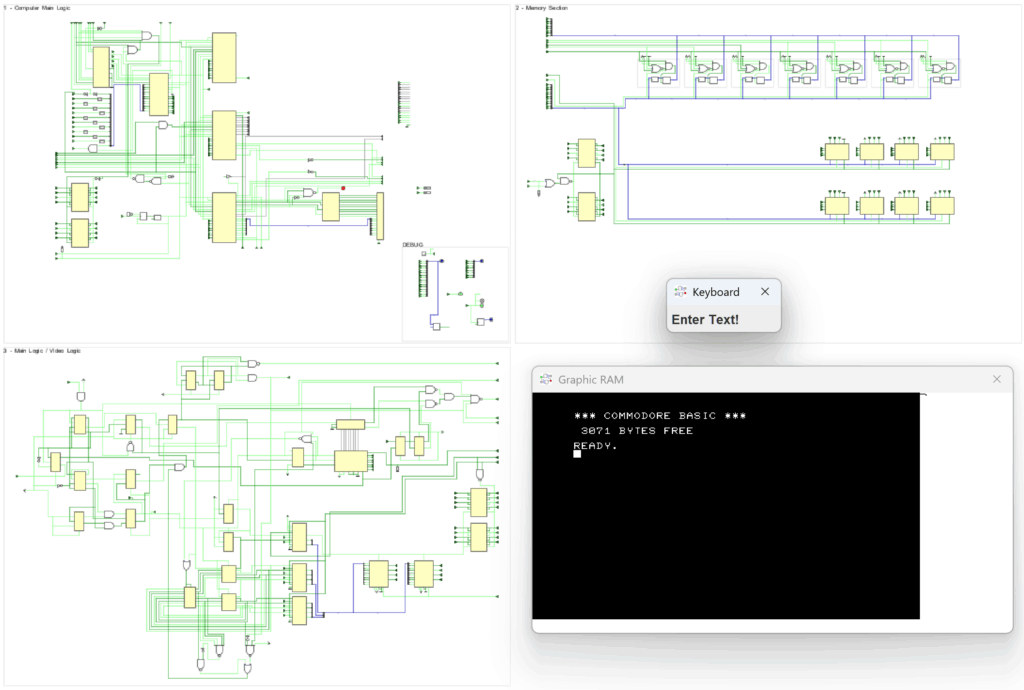Click the 'DEBUG' label in the schematic
This screenshot has width=1024, height=690.
pos(413,245)
